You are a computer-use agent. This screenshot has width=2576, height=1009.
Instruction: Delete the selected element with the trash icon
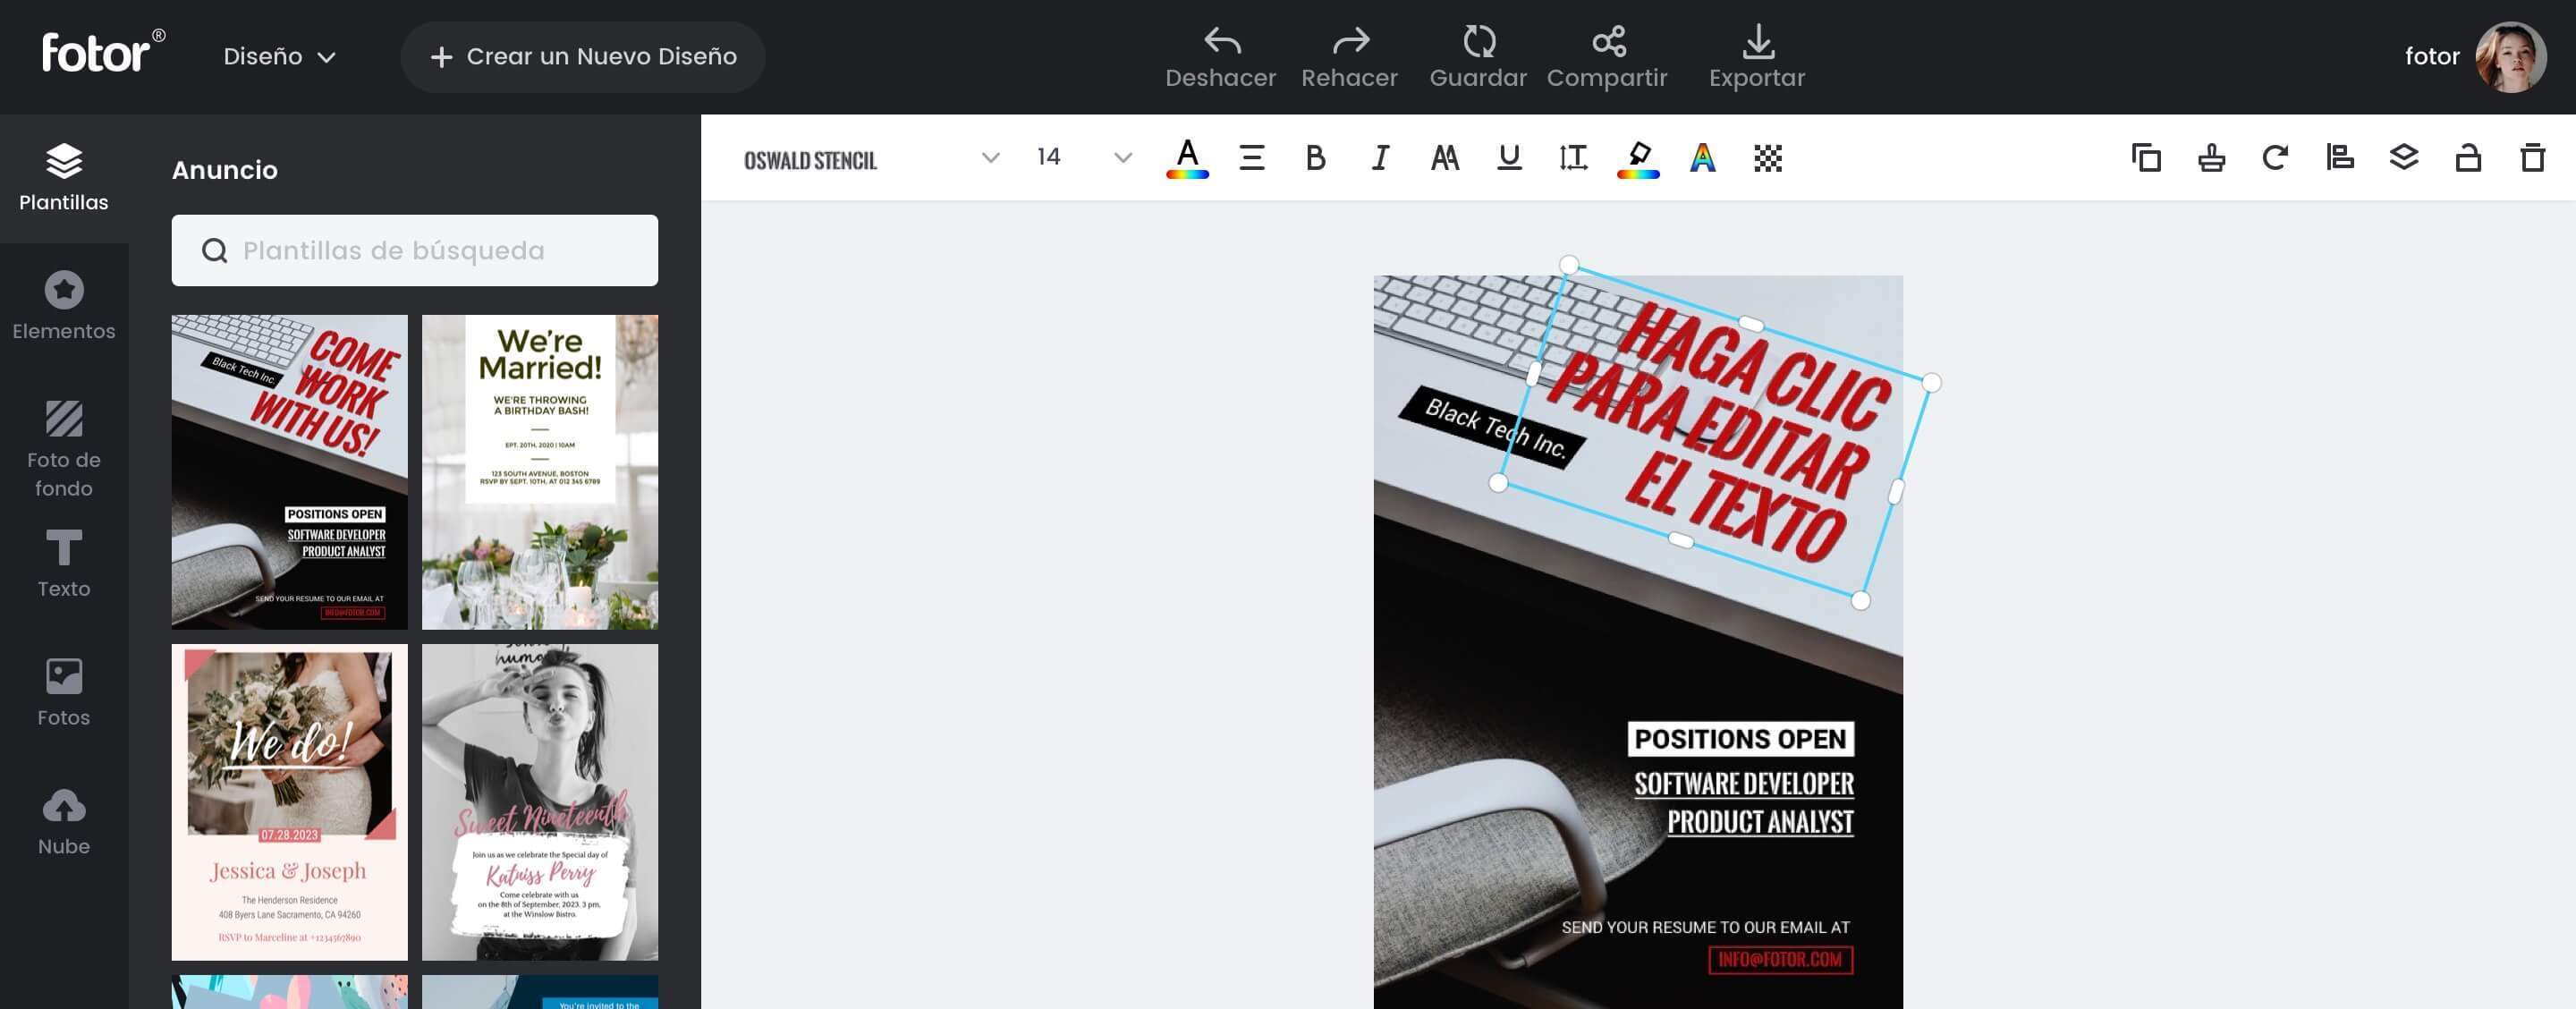click(x=2532, y=158)
